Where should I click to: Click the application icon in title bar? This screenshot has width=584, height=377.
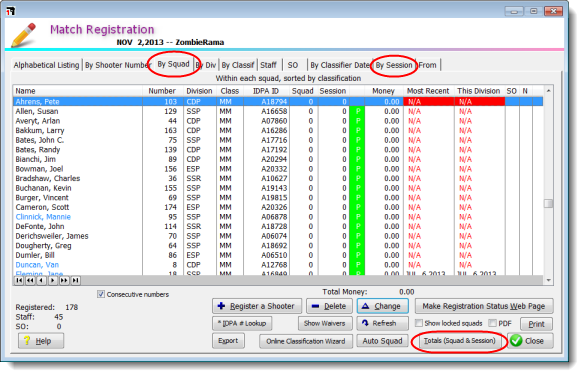click(x=11, y=11)
